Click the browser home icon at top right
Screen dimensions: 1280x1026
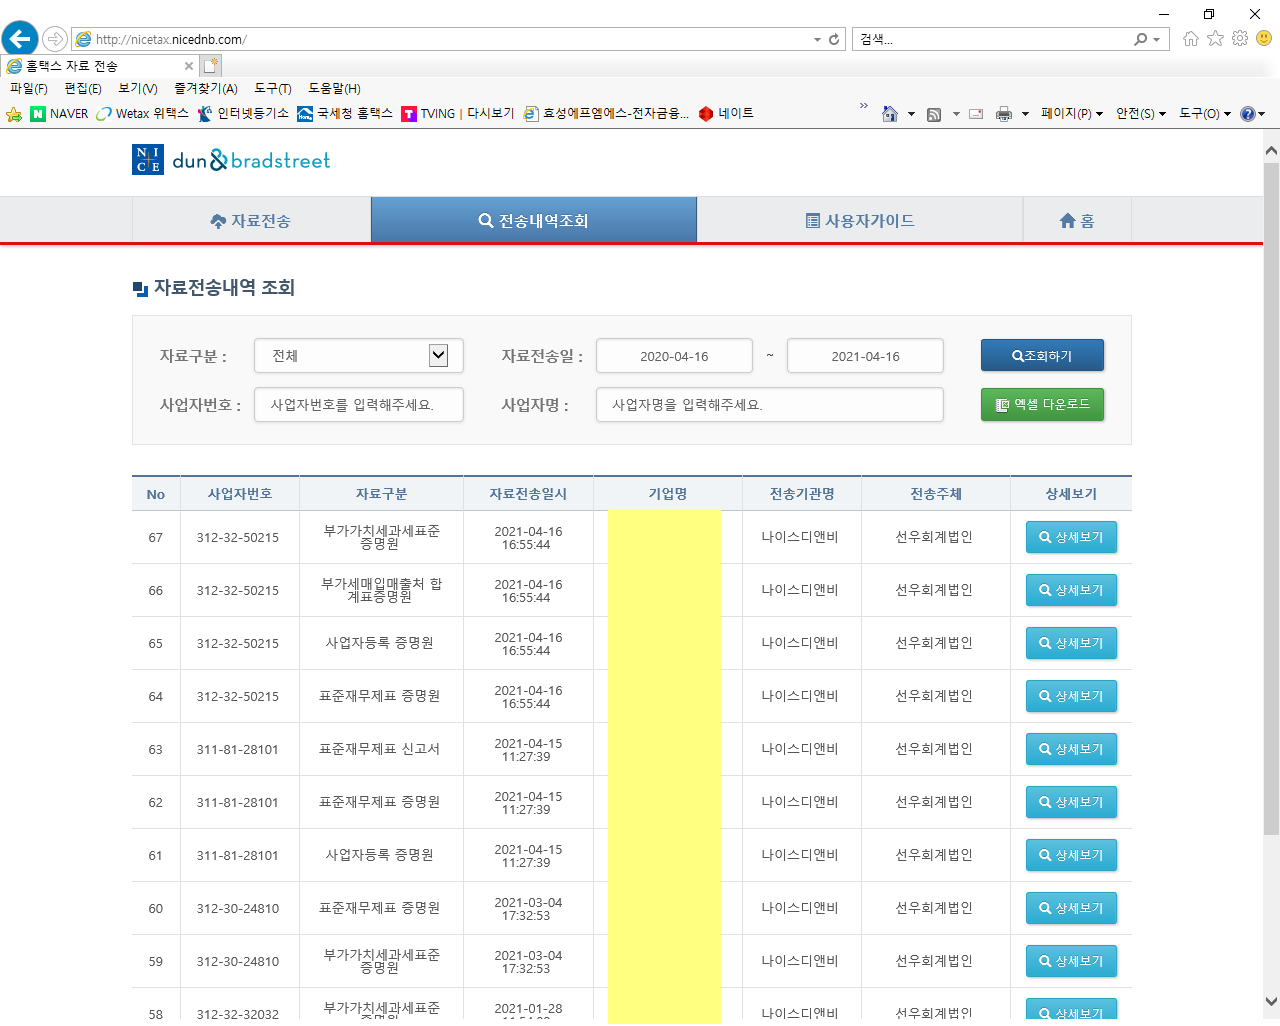1190,38
